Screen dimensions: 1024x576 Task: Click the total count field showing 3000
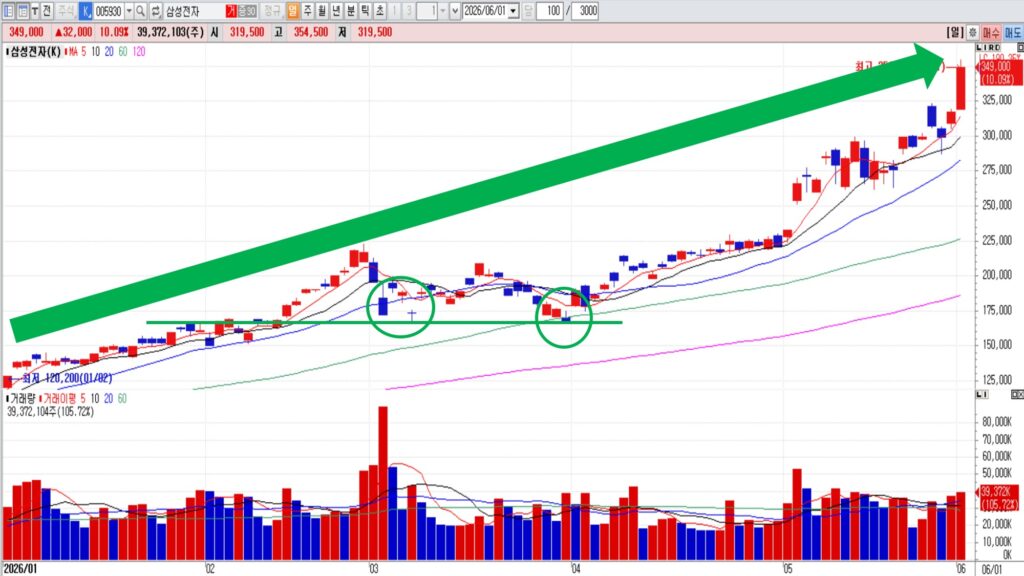point(584,11)
